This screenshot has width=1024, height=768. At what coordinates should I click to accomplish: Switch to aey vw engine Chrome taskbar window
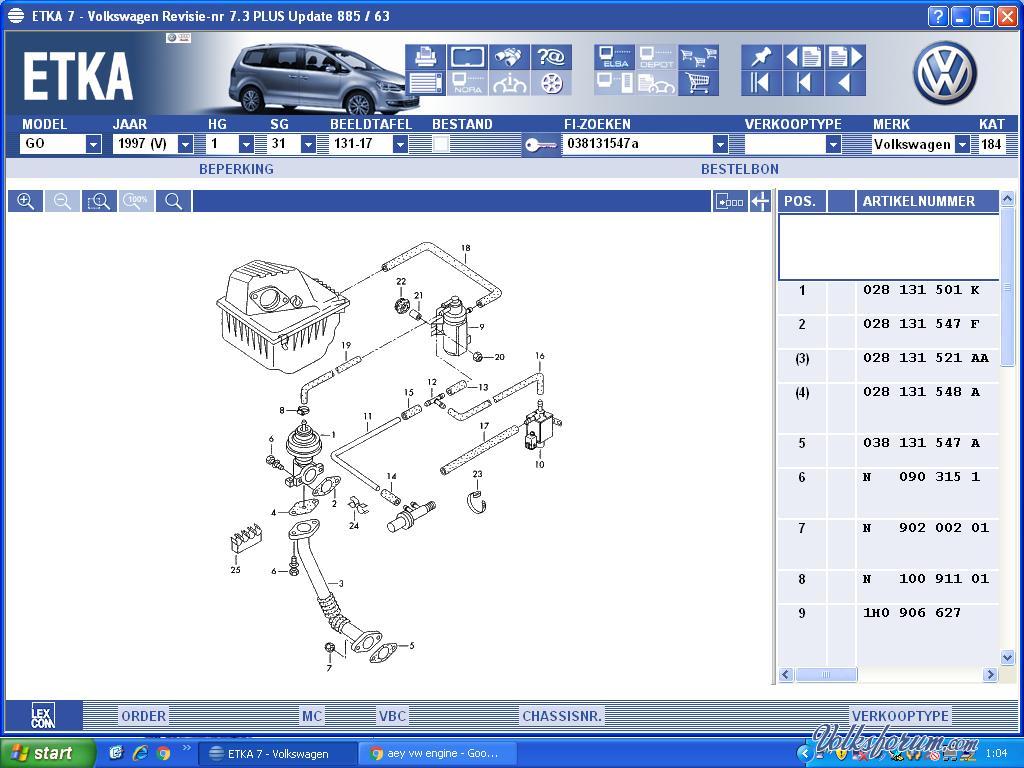tap(438, 754)
